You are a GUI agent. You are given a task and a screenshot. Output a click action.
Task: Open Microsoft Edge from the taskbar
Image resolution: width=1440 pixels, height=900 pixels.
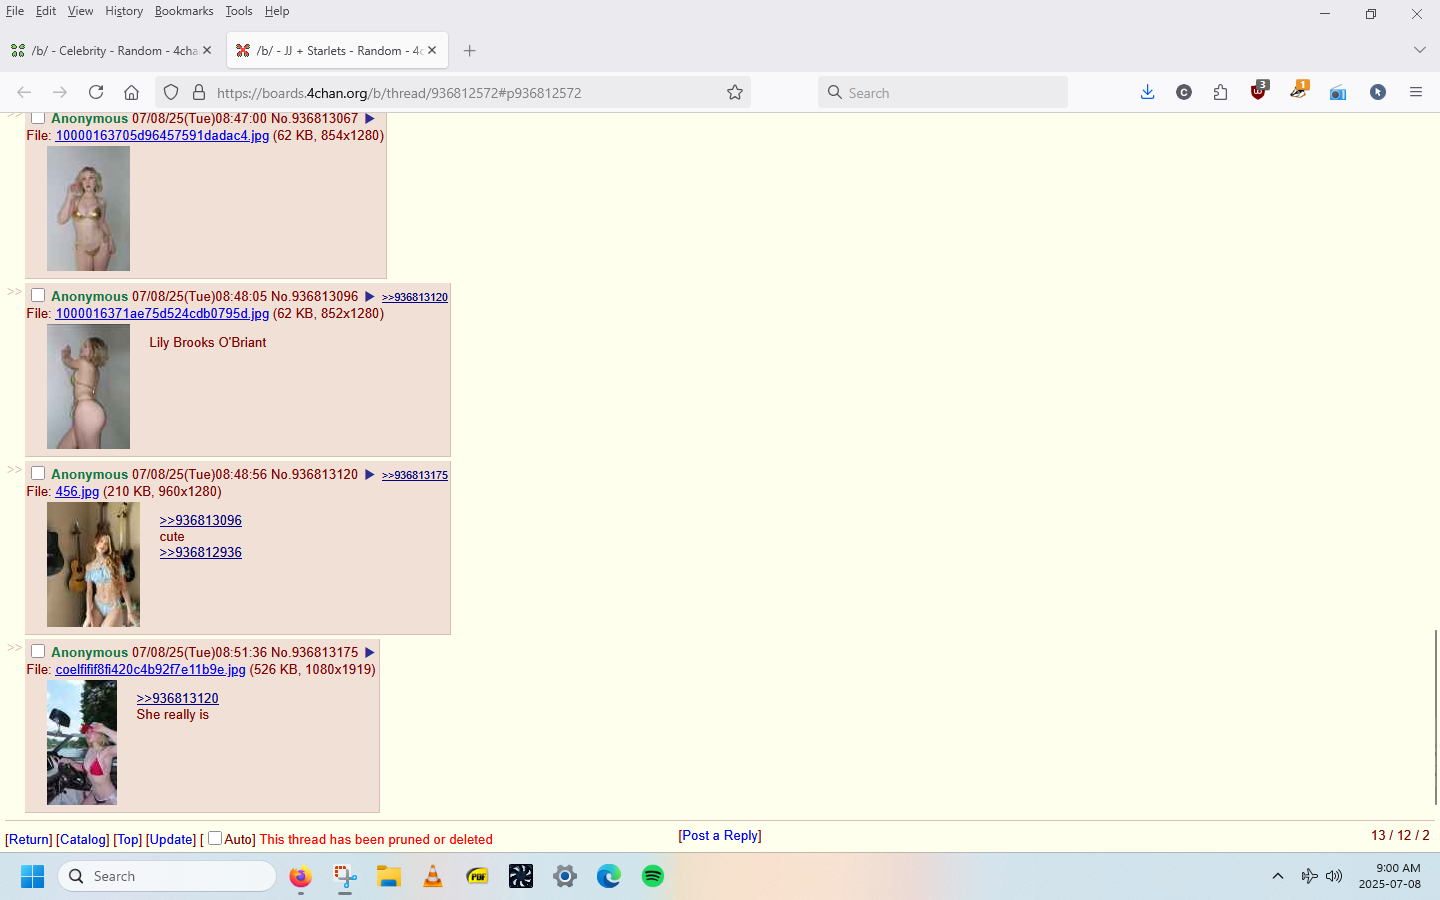(609, 876)
